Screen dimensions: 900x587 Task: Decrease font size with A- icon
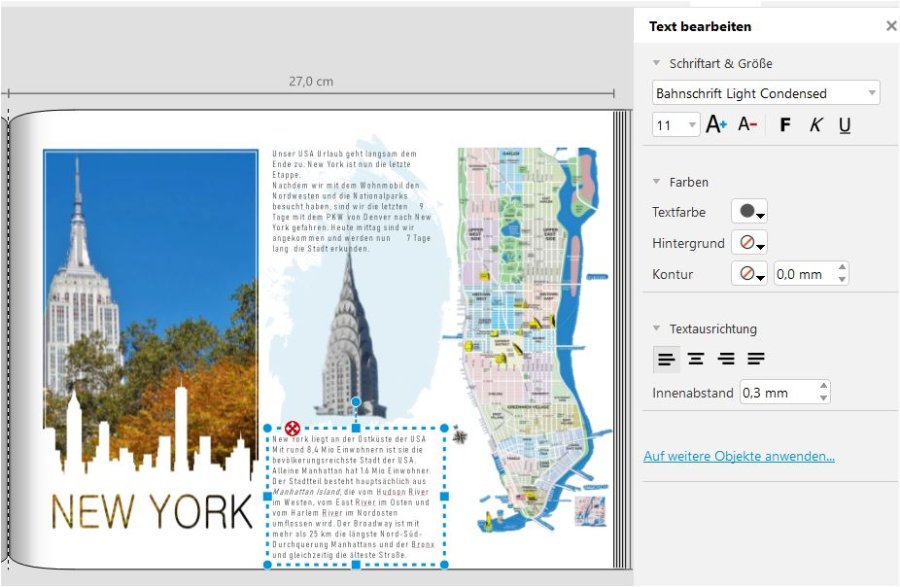[747, 125]
